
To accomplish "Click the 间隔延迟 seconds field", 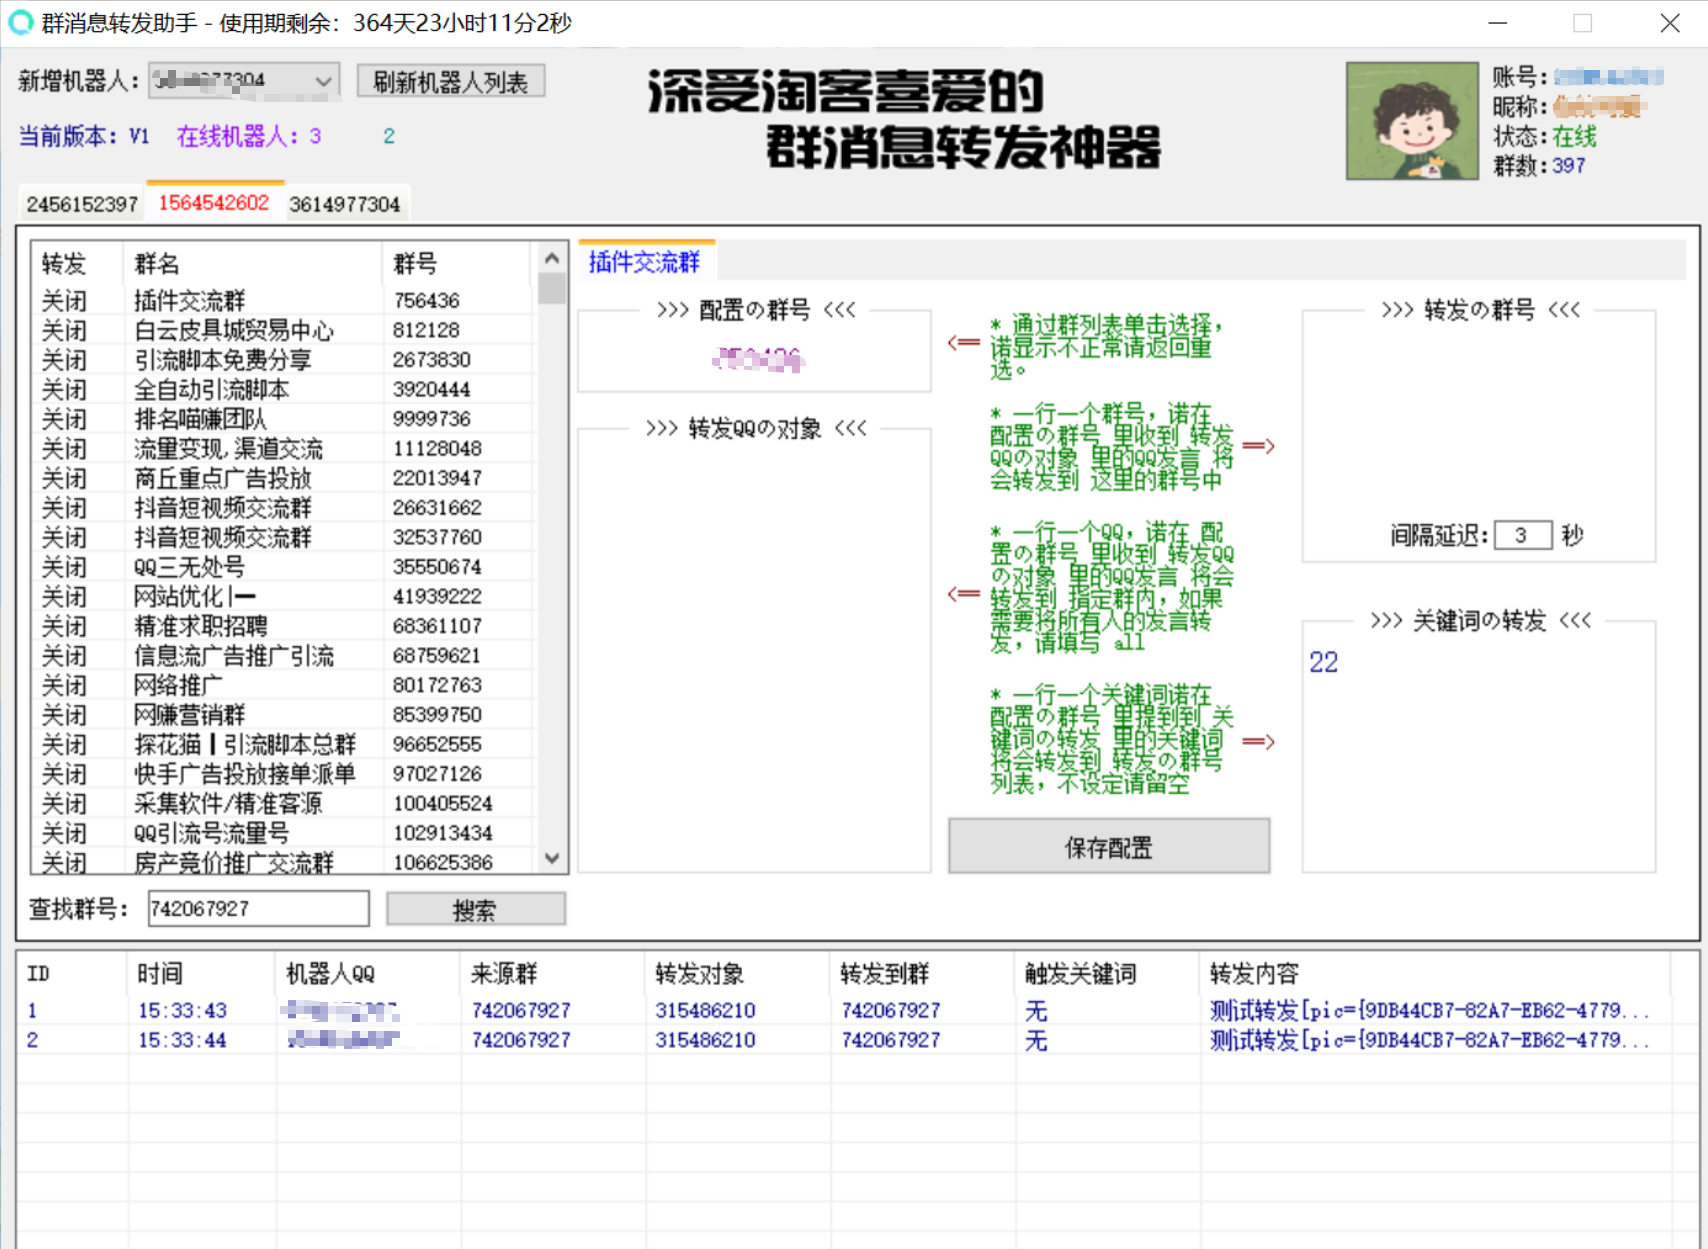I will 1521,535.
